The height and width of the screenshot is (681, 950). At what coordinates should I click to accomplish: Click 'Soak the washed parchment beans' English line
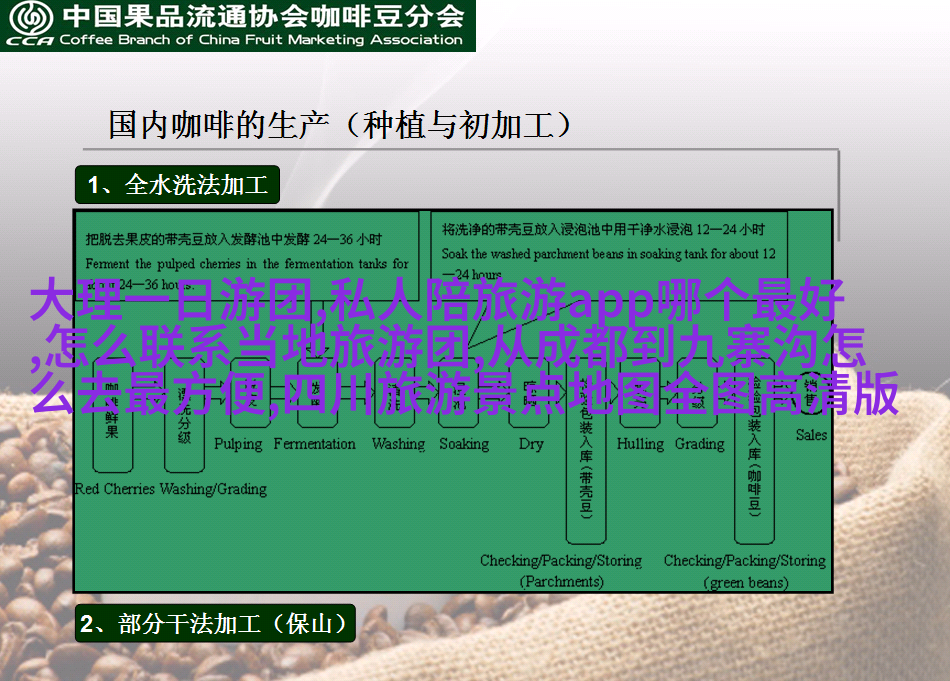point(608,254)
